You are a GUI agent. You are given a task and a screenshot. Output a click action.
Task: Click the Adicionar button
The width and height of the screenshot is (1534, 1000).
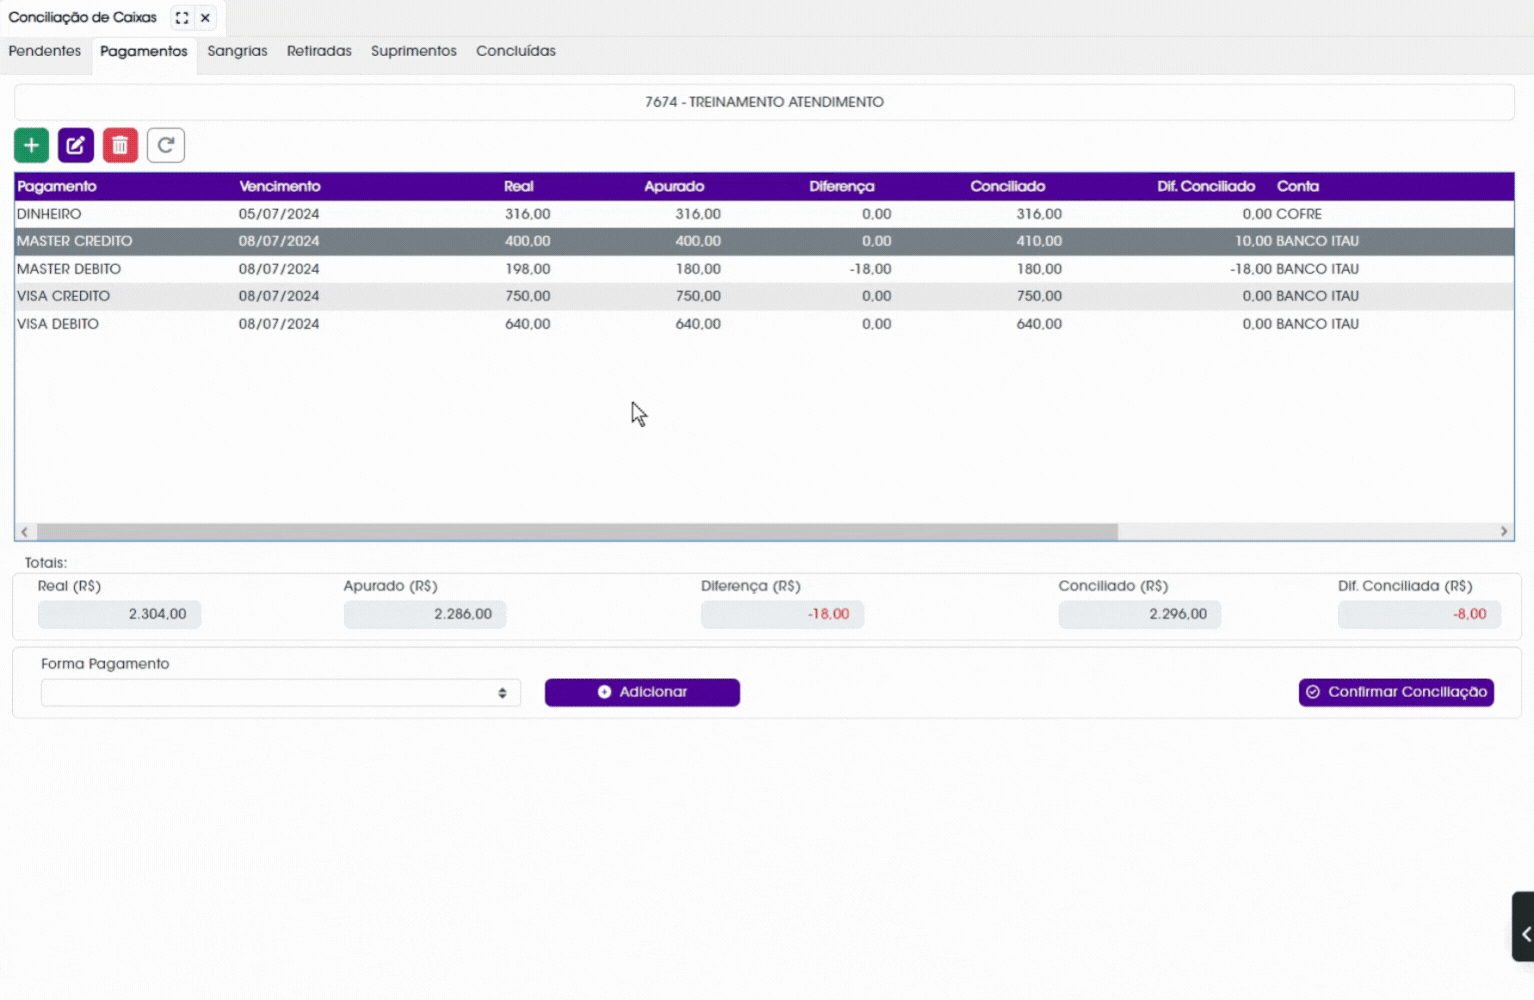point(642,692)
